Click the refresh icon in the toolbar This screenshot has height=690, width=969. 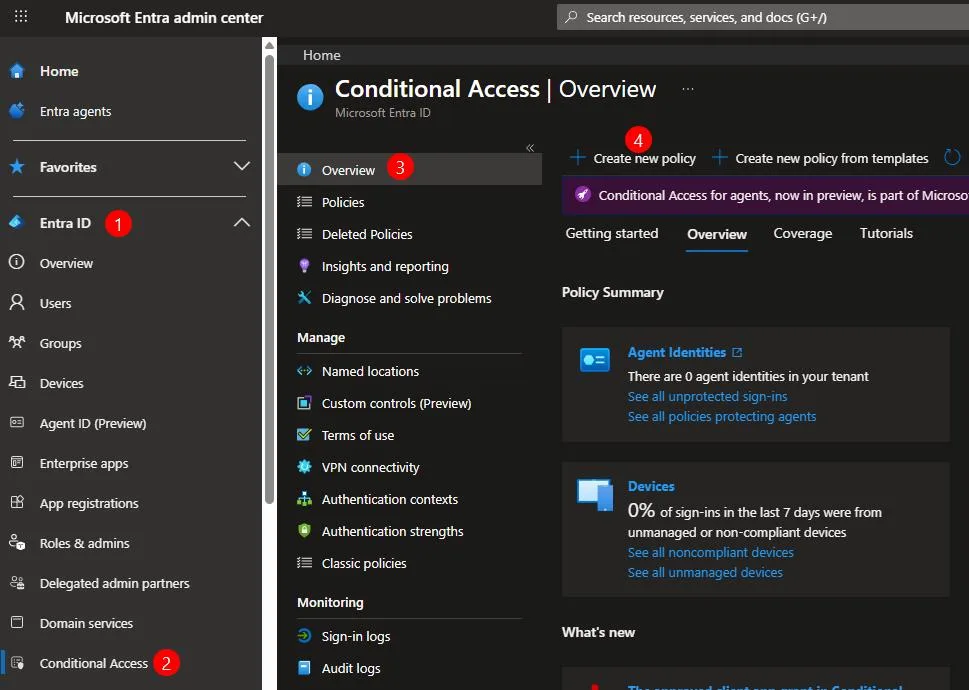point(952,158)
